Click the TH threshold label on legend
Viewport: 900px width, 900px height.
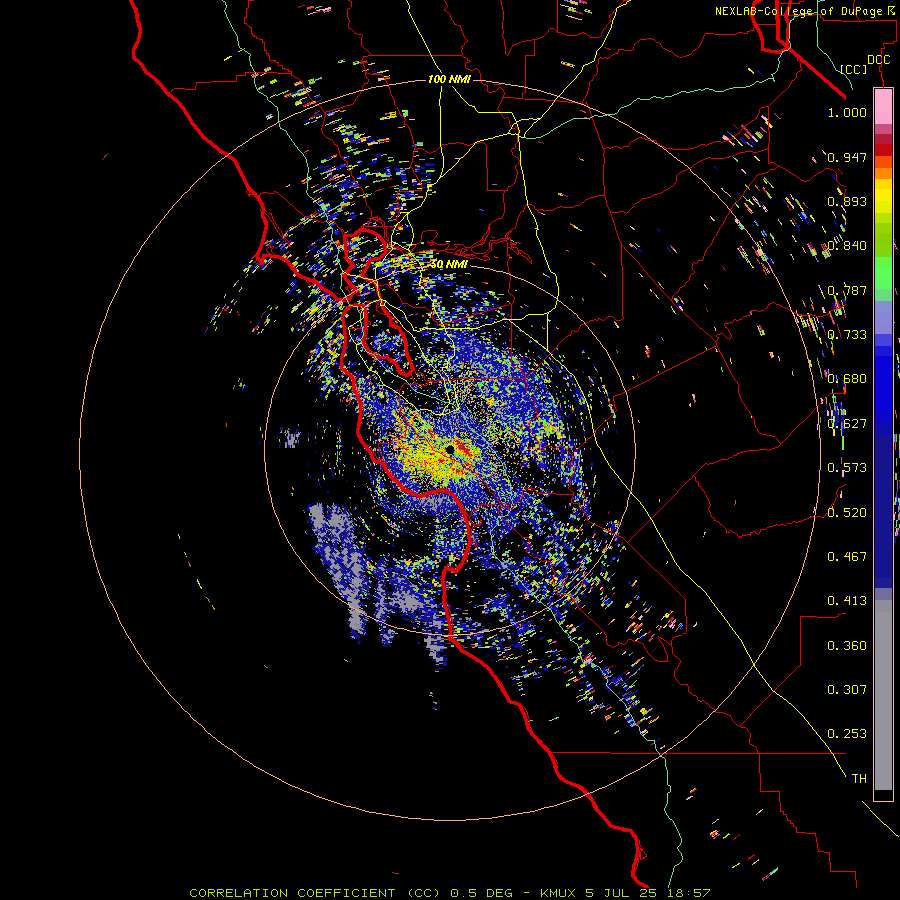pos(859,779)
